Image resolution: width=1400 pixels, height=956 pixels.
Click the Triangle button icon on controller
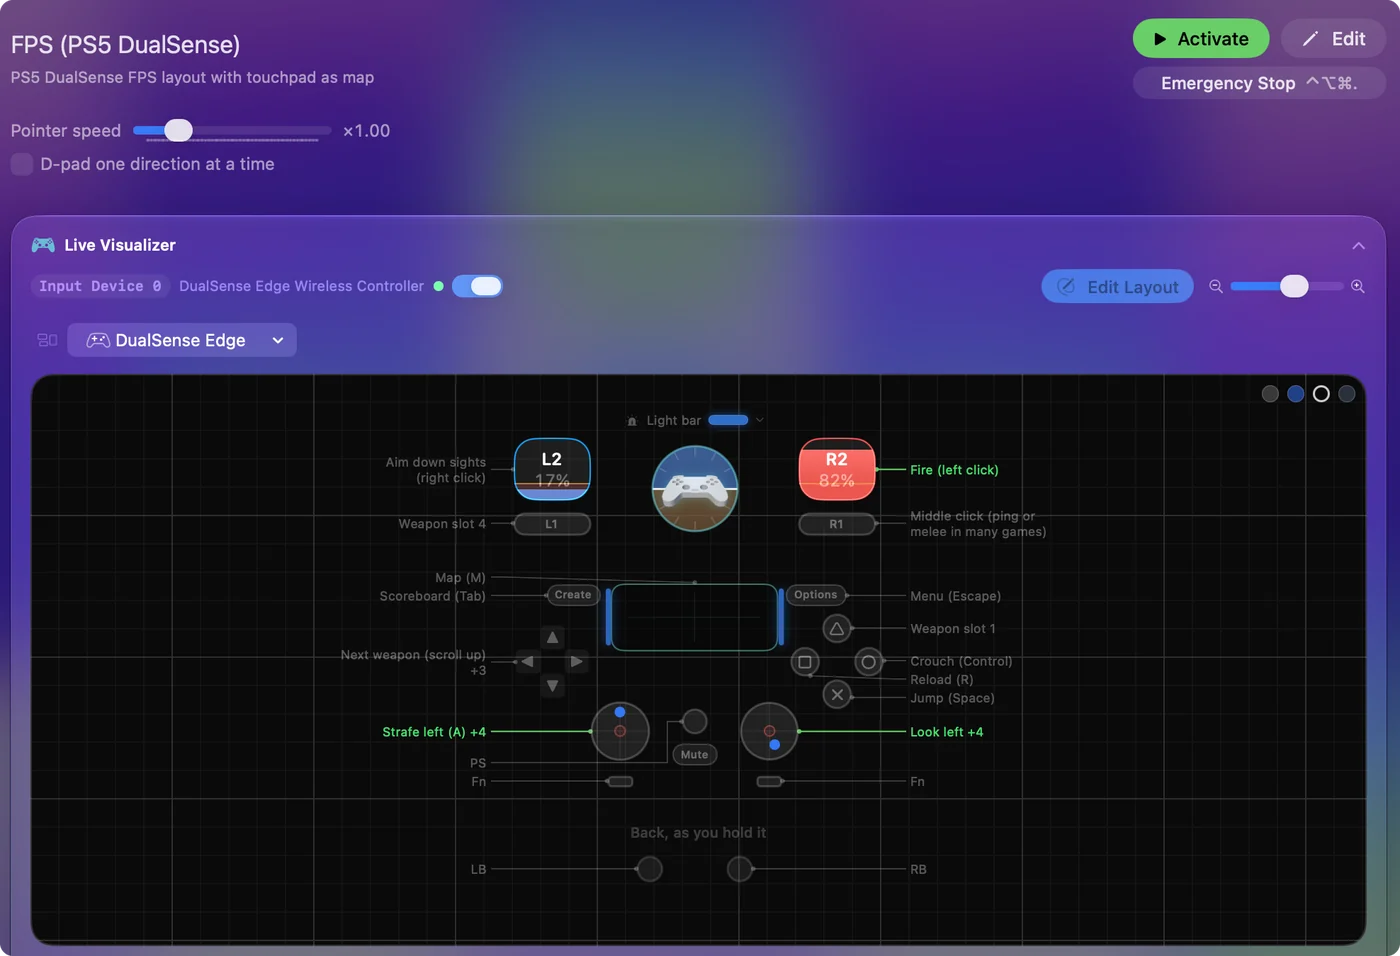point(837,628)
